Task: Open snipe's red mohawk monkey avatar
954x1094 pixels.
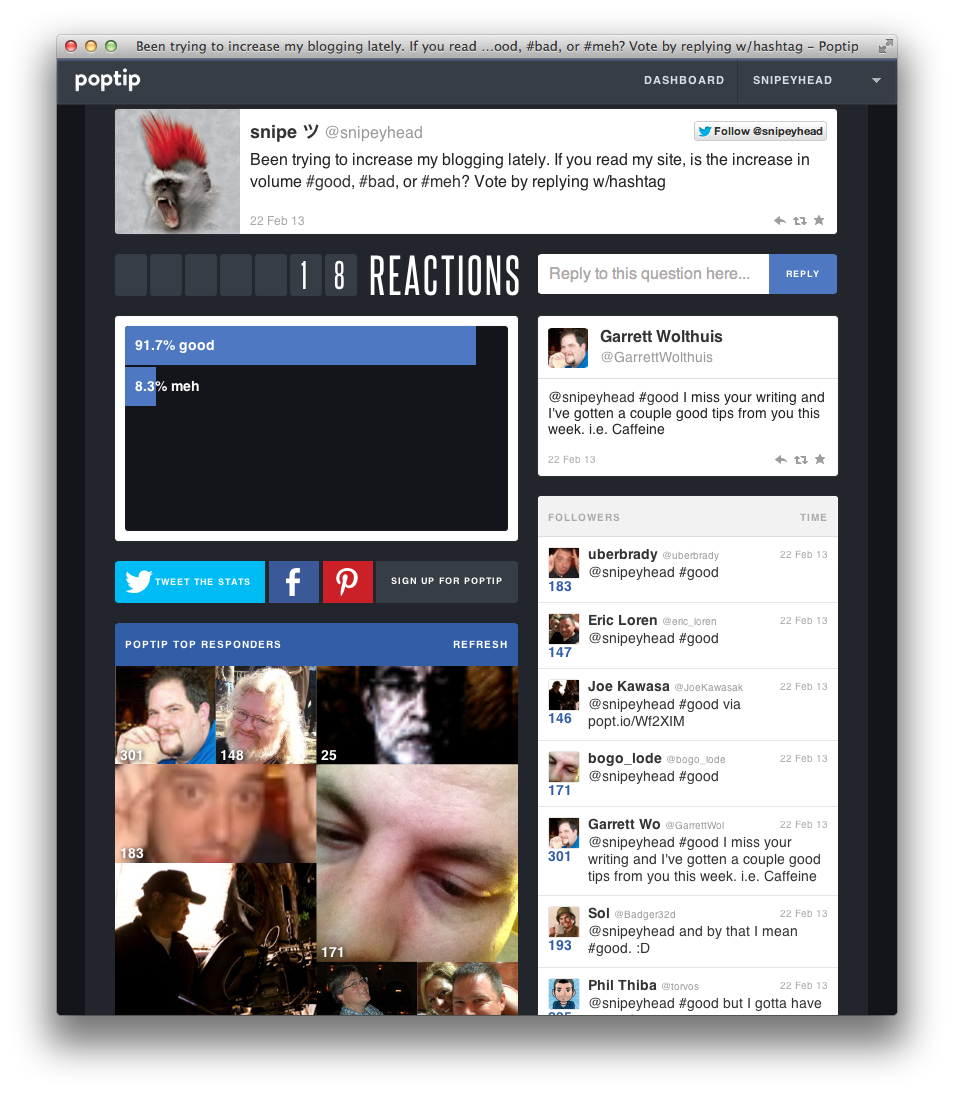Action: point(177,171)
